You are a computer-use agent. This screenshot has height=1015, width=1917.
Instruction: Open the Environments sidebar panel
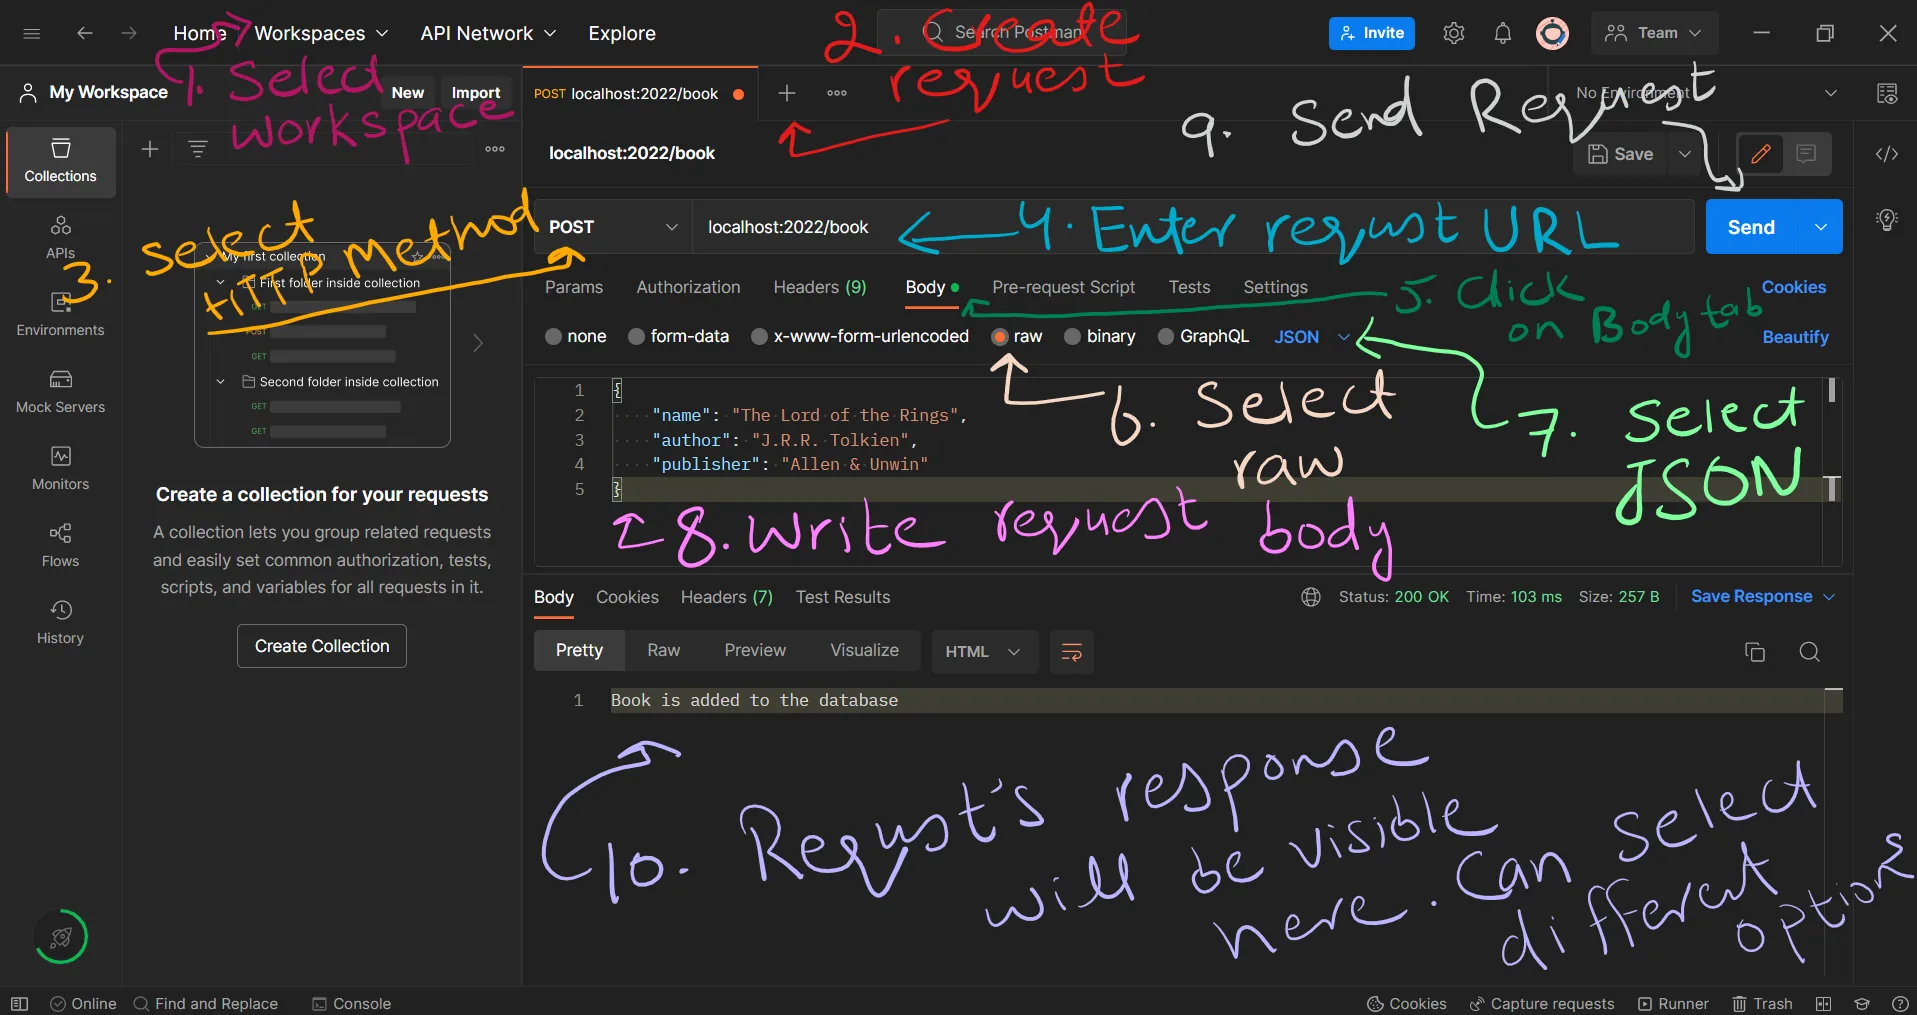click(61, 314)
